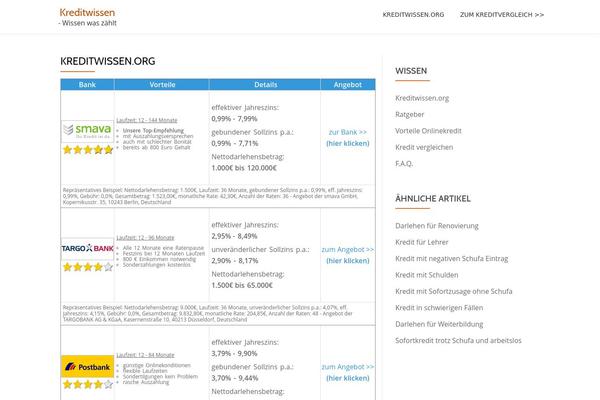Click the 'Unsere Top-Empfehlung' bullet text

click(153, 131)
